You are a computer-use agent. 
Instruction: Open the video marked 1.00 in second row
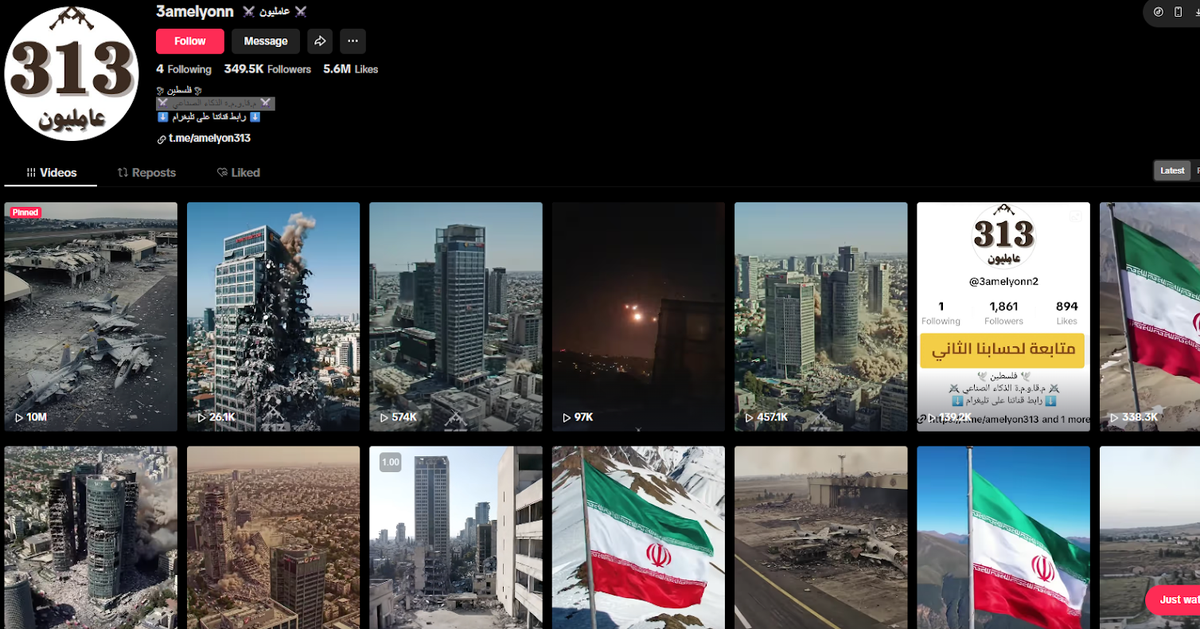[x=456, y=537]
